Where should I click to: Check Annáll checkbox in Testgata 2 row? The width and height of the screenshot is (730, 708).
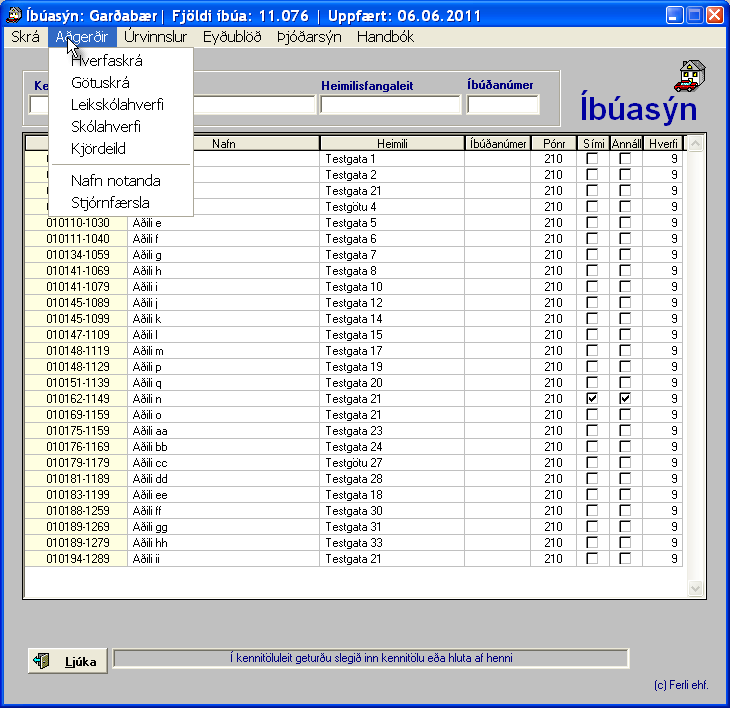coord(625,175)
